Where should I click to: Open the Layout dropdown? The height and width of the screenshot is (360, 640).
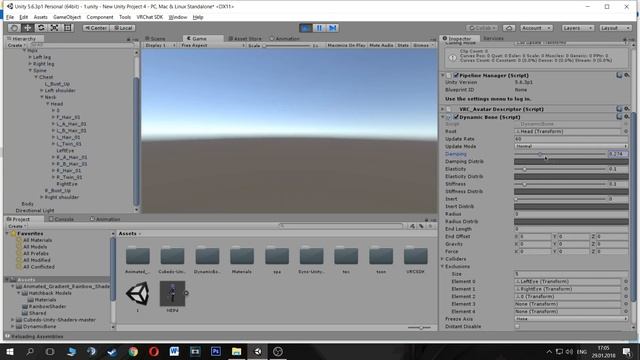pyautogui.click(x=615, y=28)
